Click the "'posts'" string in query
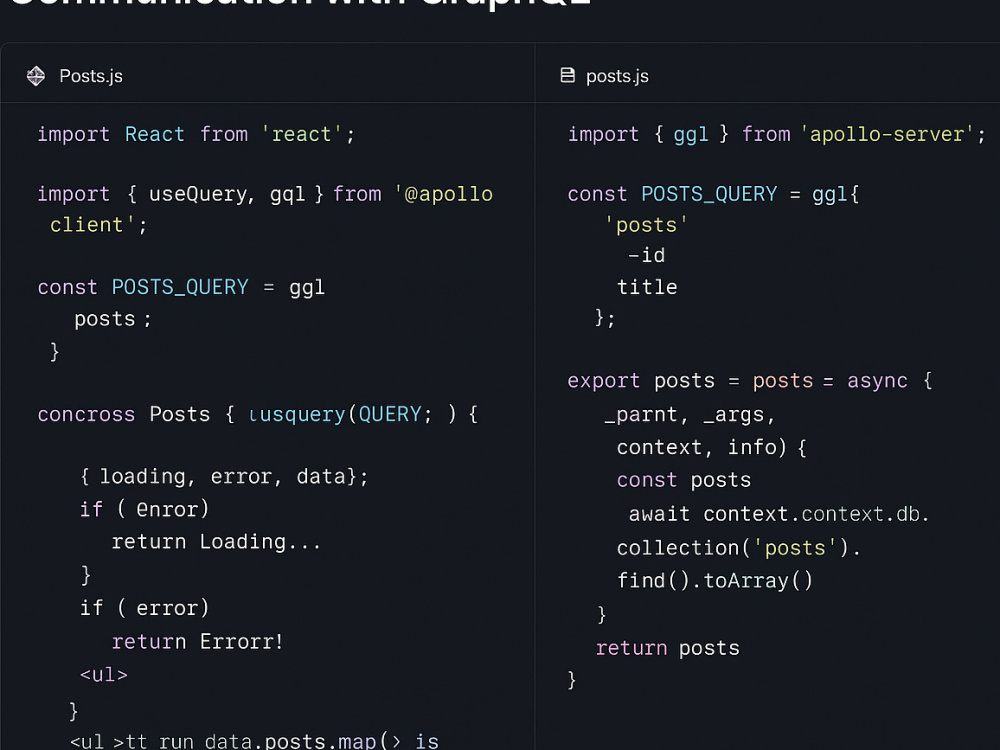 click(x=645, y=225)
